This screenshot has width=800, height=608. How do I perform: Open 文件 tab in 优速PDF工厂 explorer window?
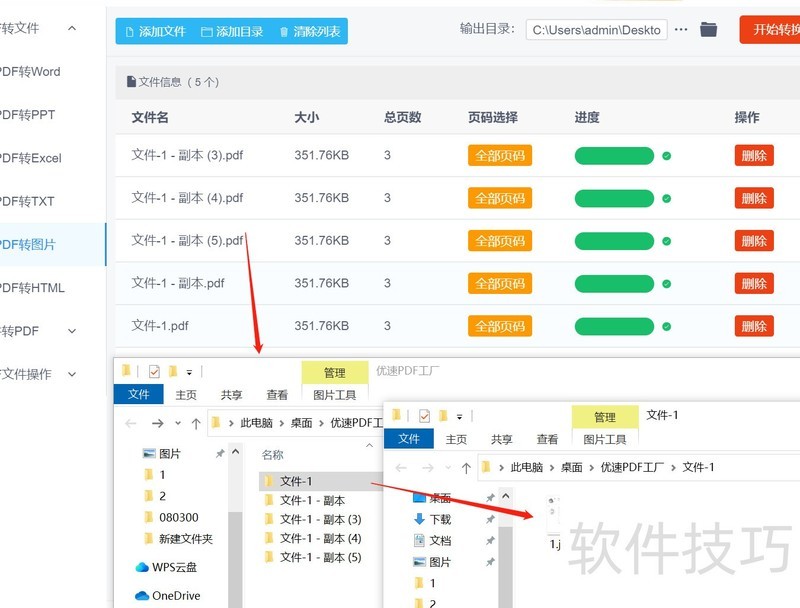[x=138, y=394]
